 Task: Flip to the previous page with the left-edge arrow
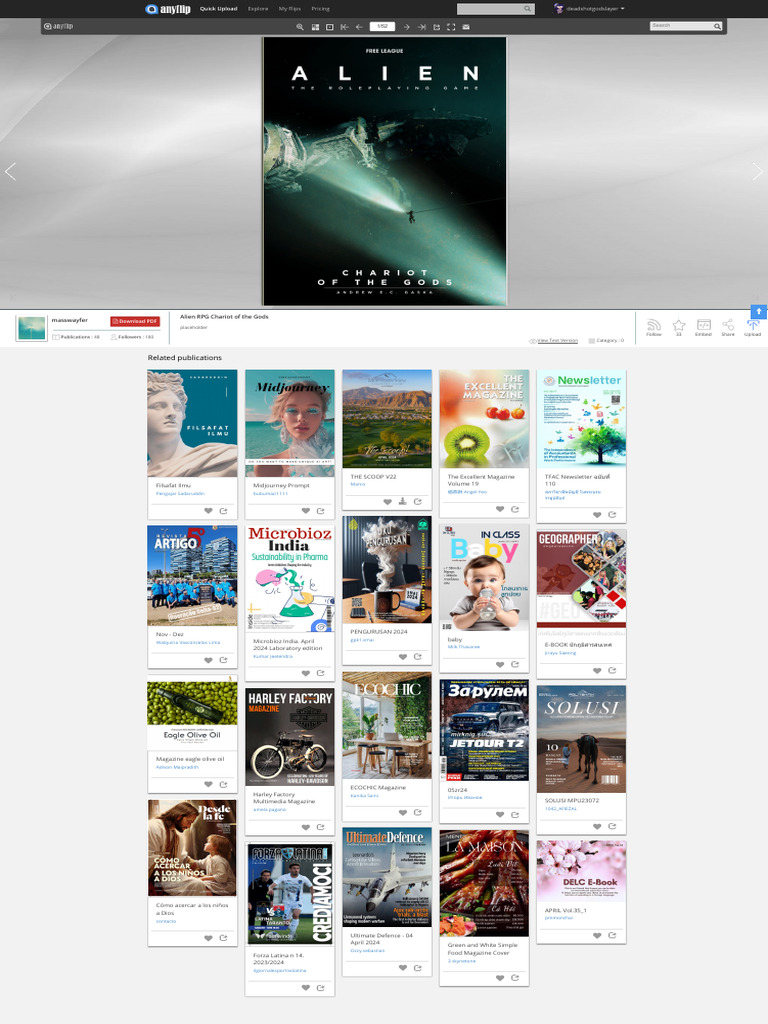[10, 172]
